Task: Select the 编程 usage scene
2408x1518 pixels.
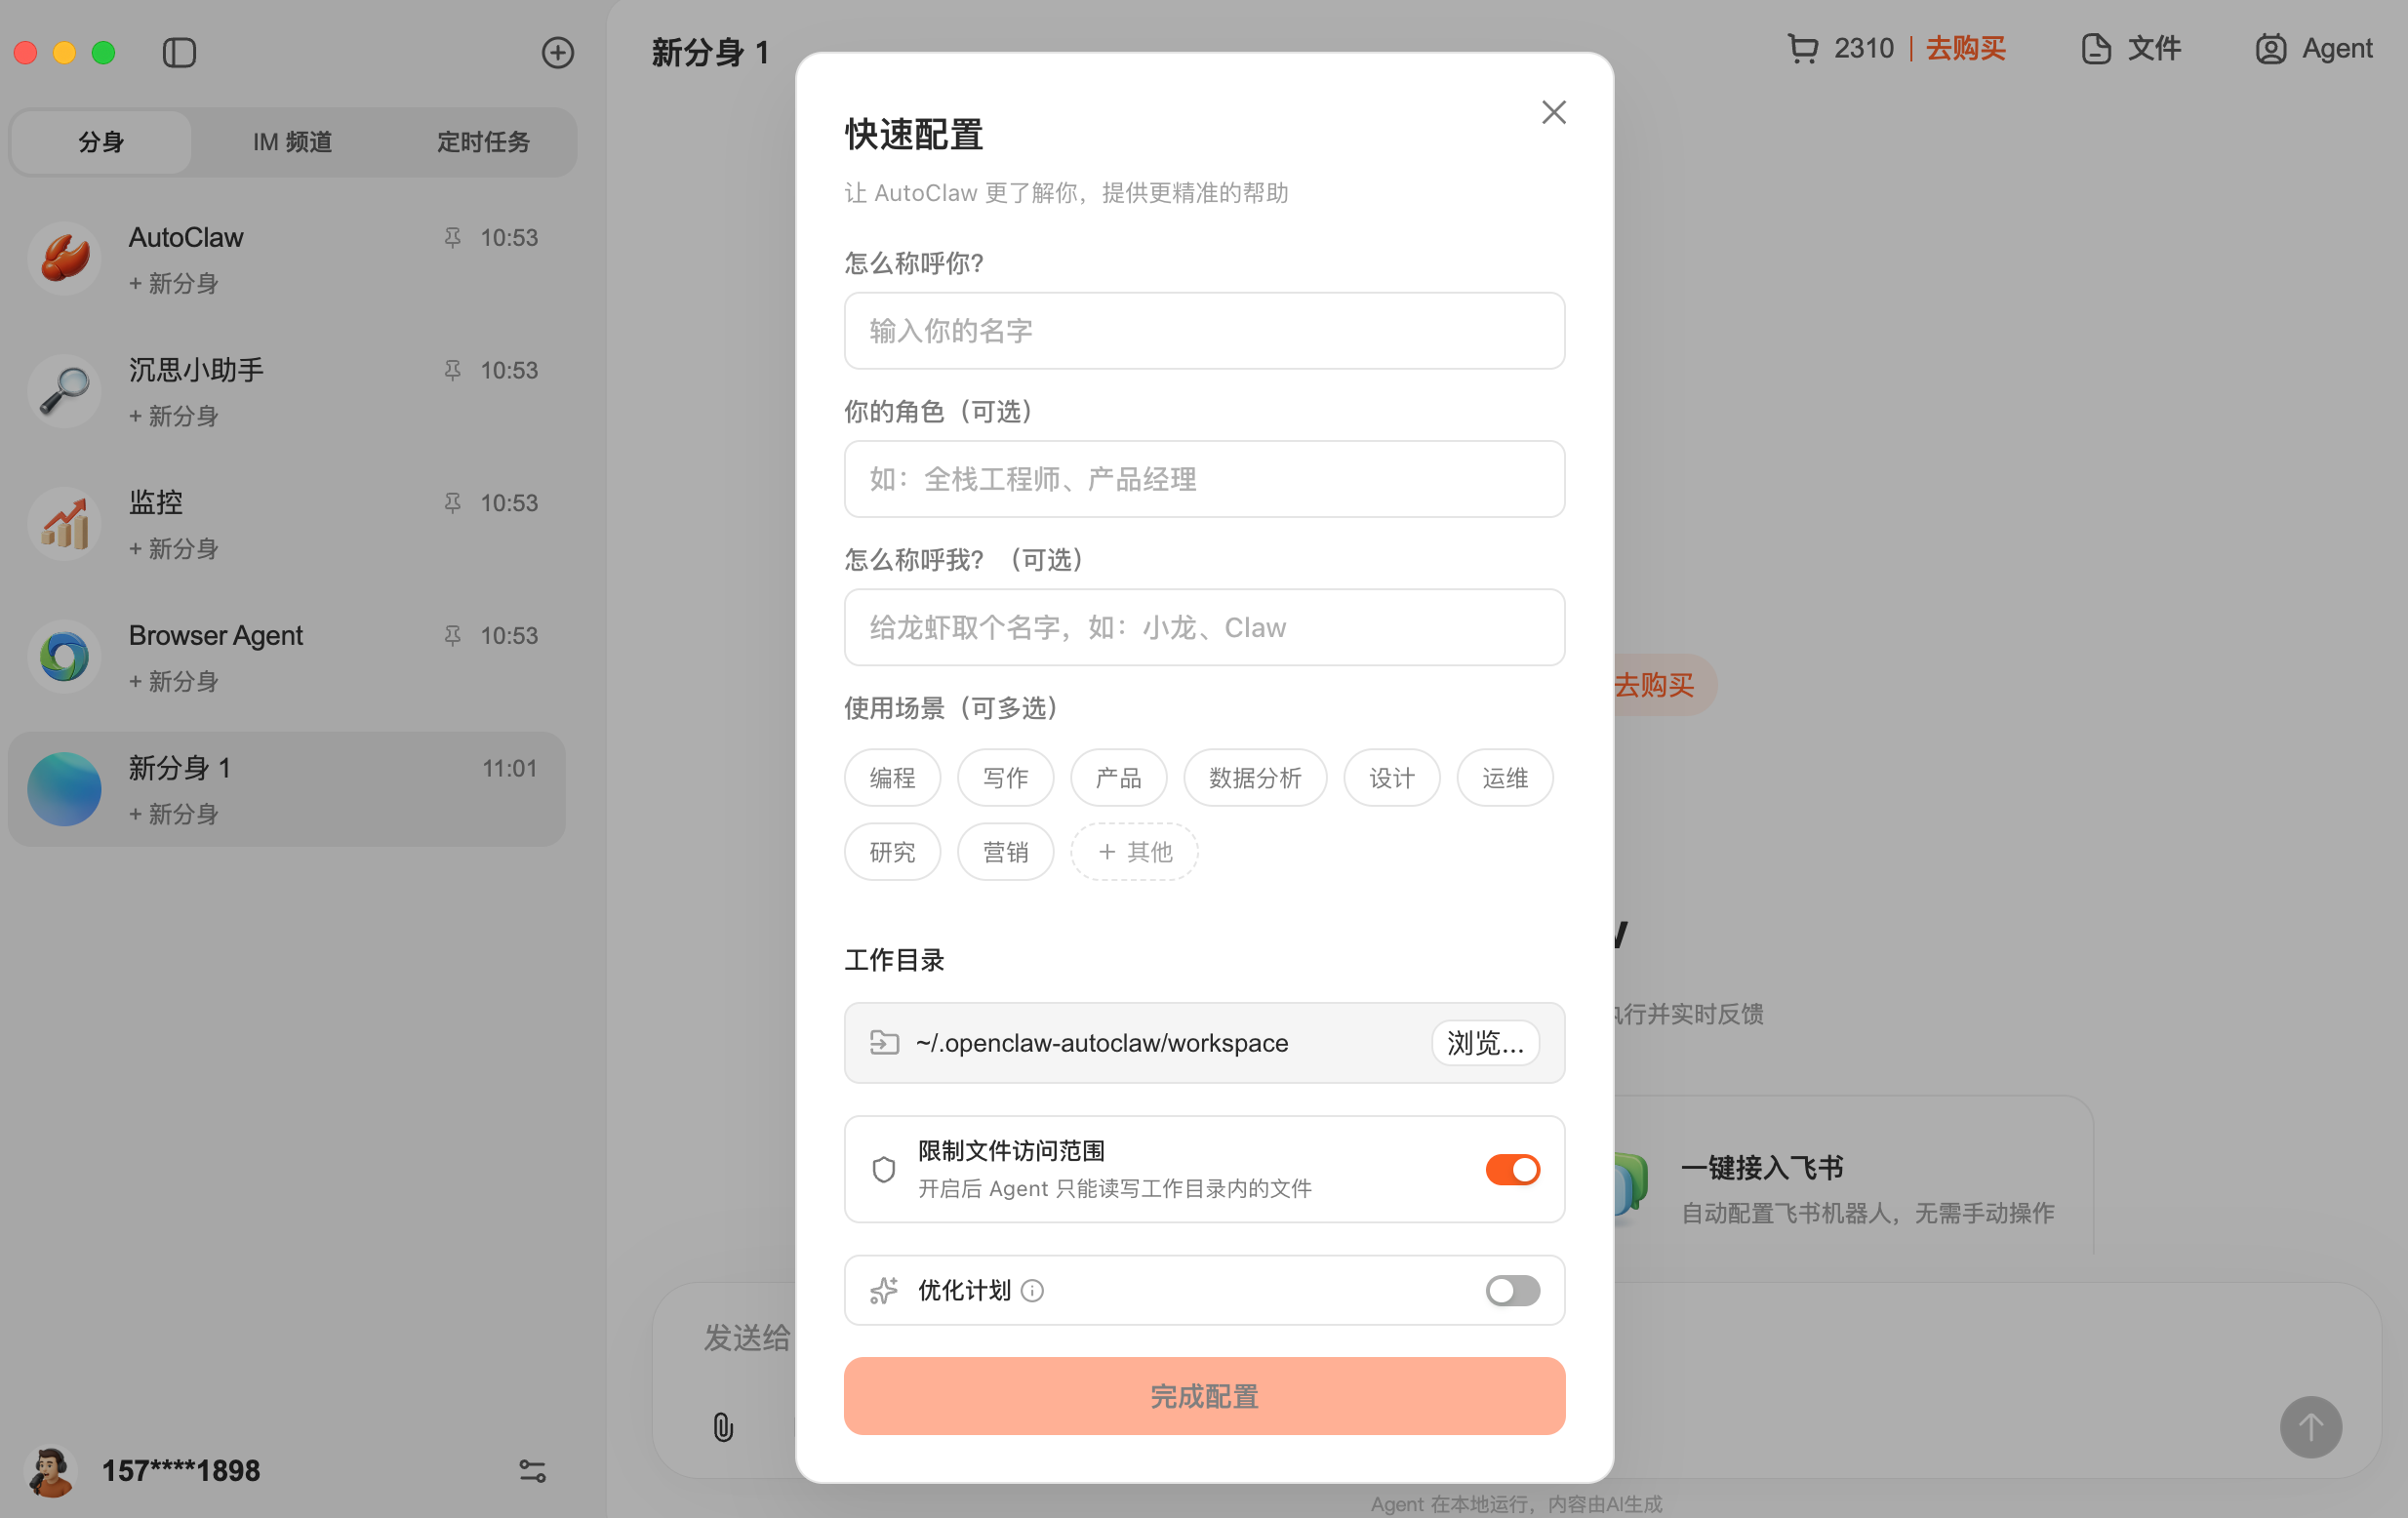Action: tap(892, 777)
